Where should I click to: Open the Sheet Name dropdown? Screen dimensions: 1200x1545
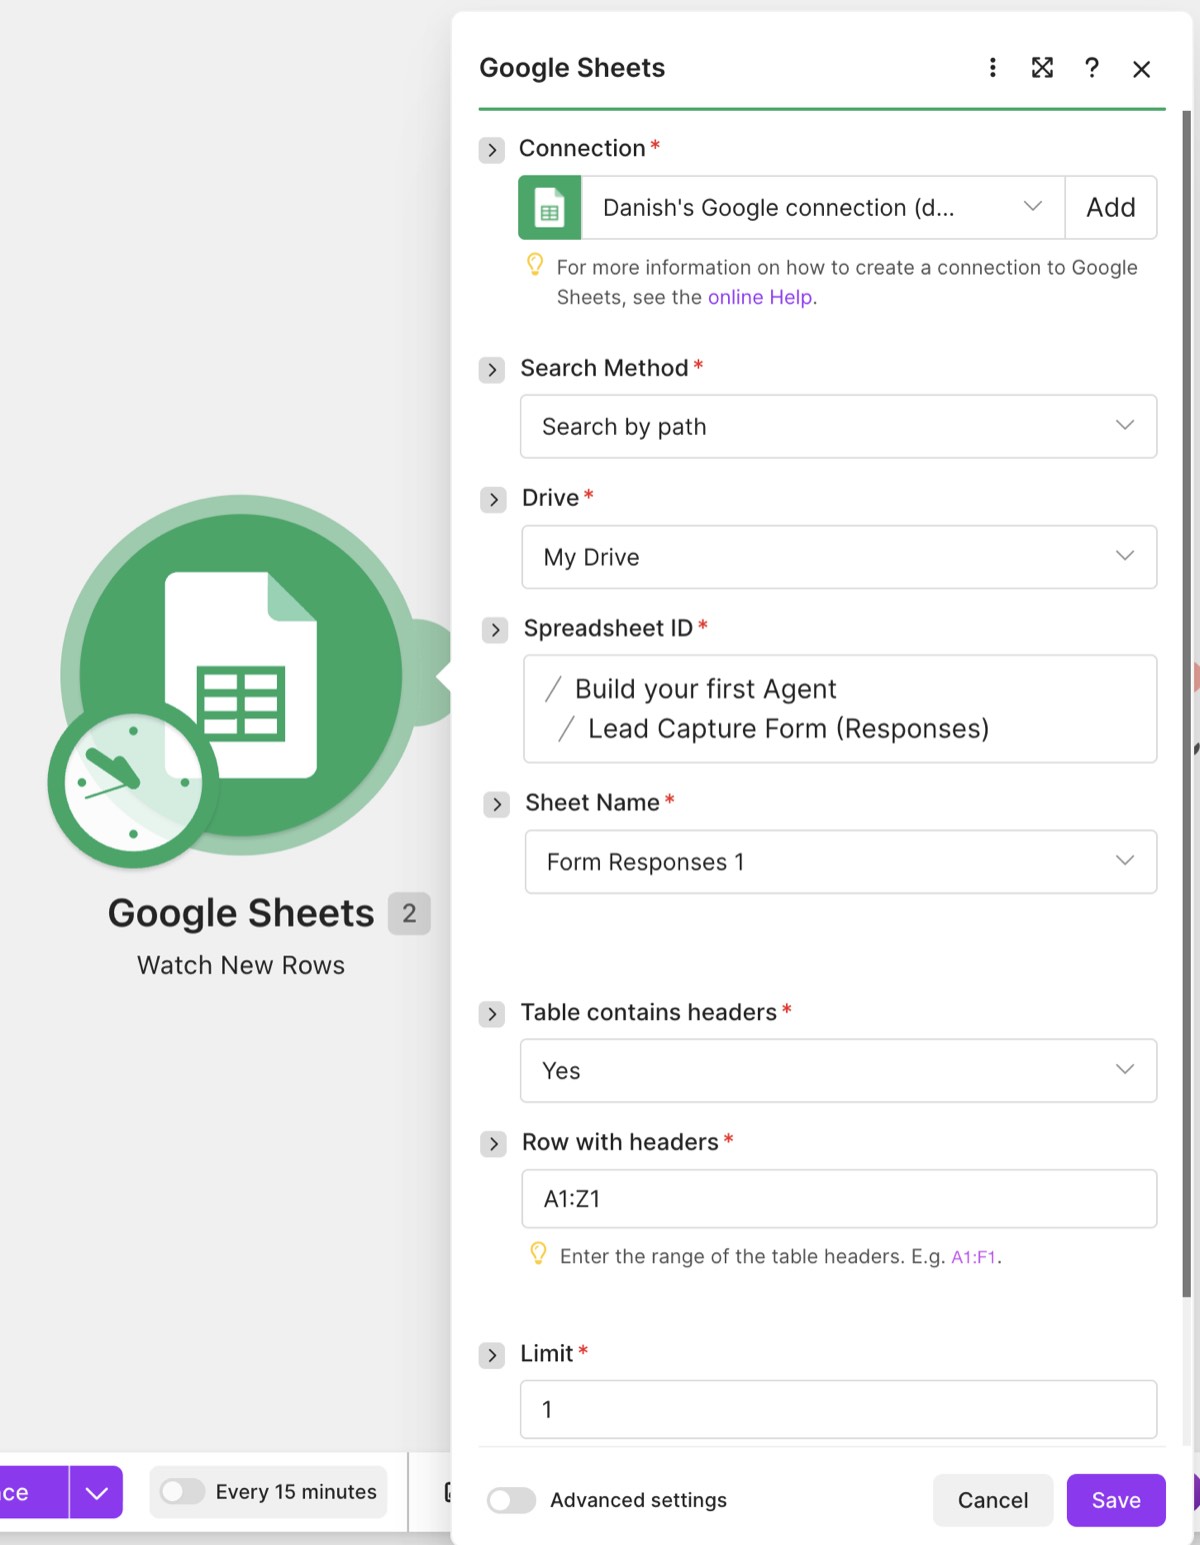point(841,862)
